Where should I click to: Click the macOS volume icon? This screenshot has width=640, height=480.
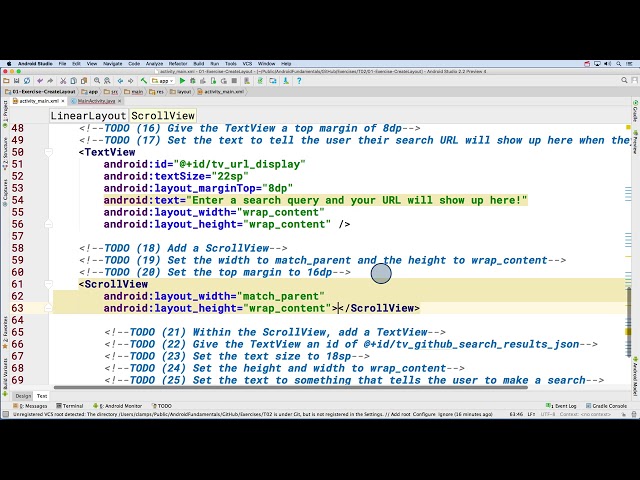[x=608, y=64]
